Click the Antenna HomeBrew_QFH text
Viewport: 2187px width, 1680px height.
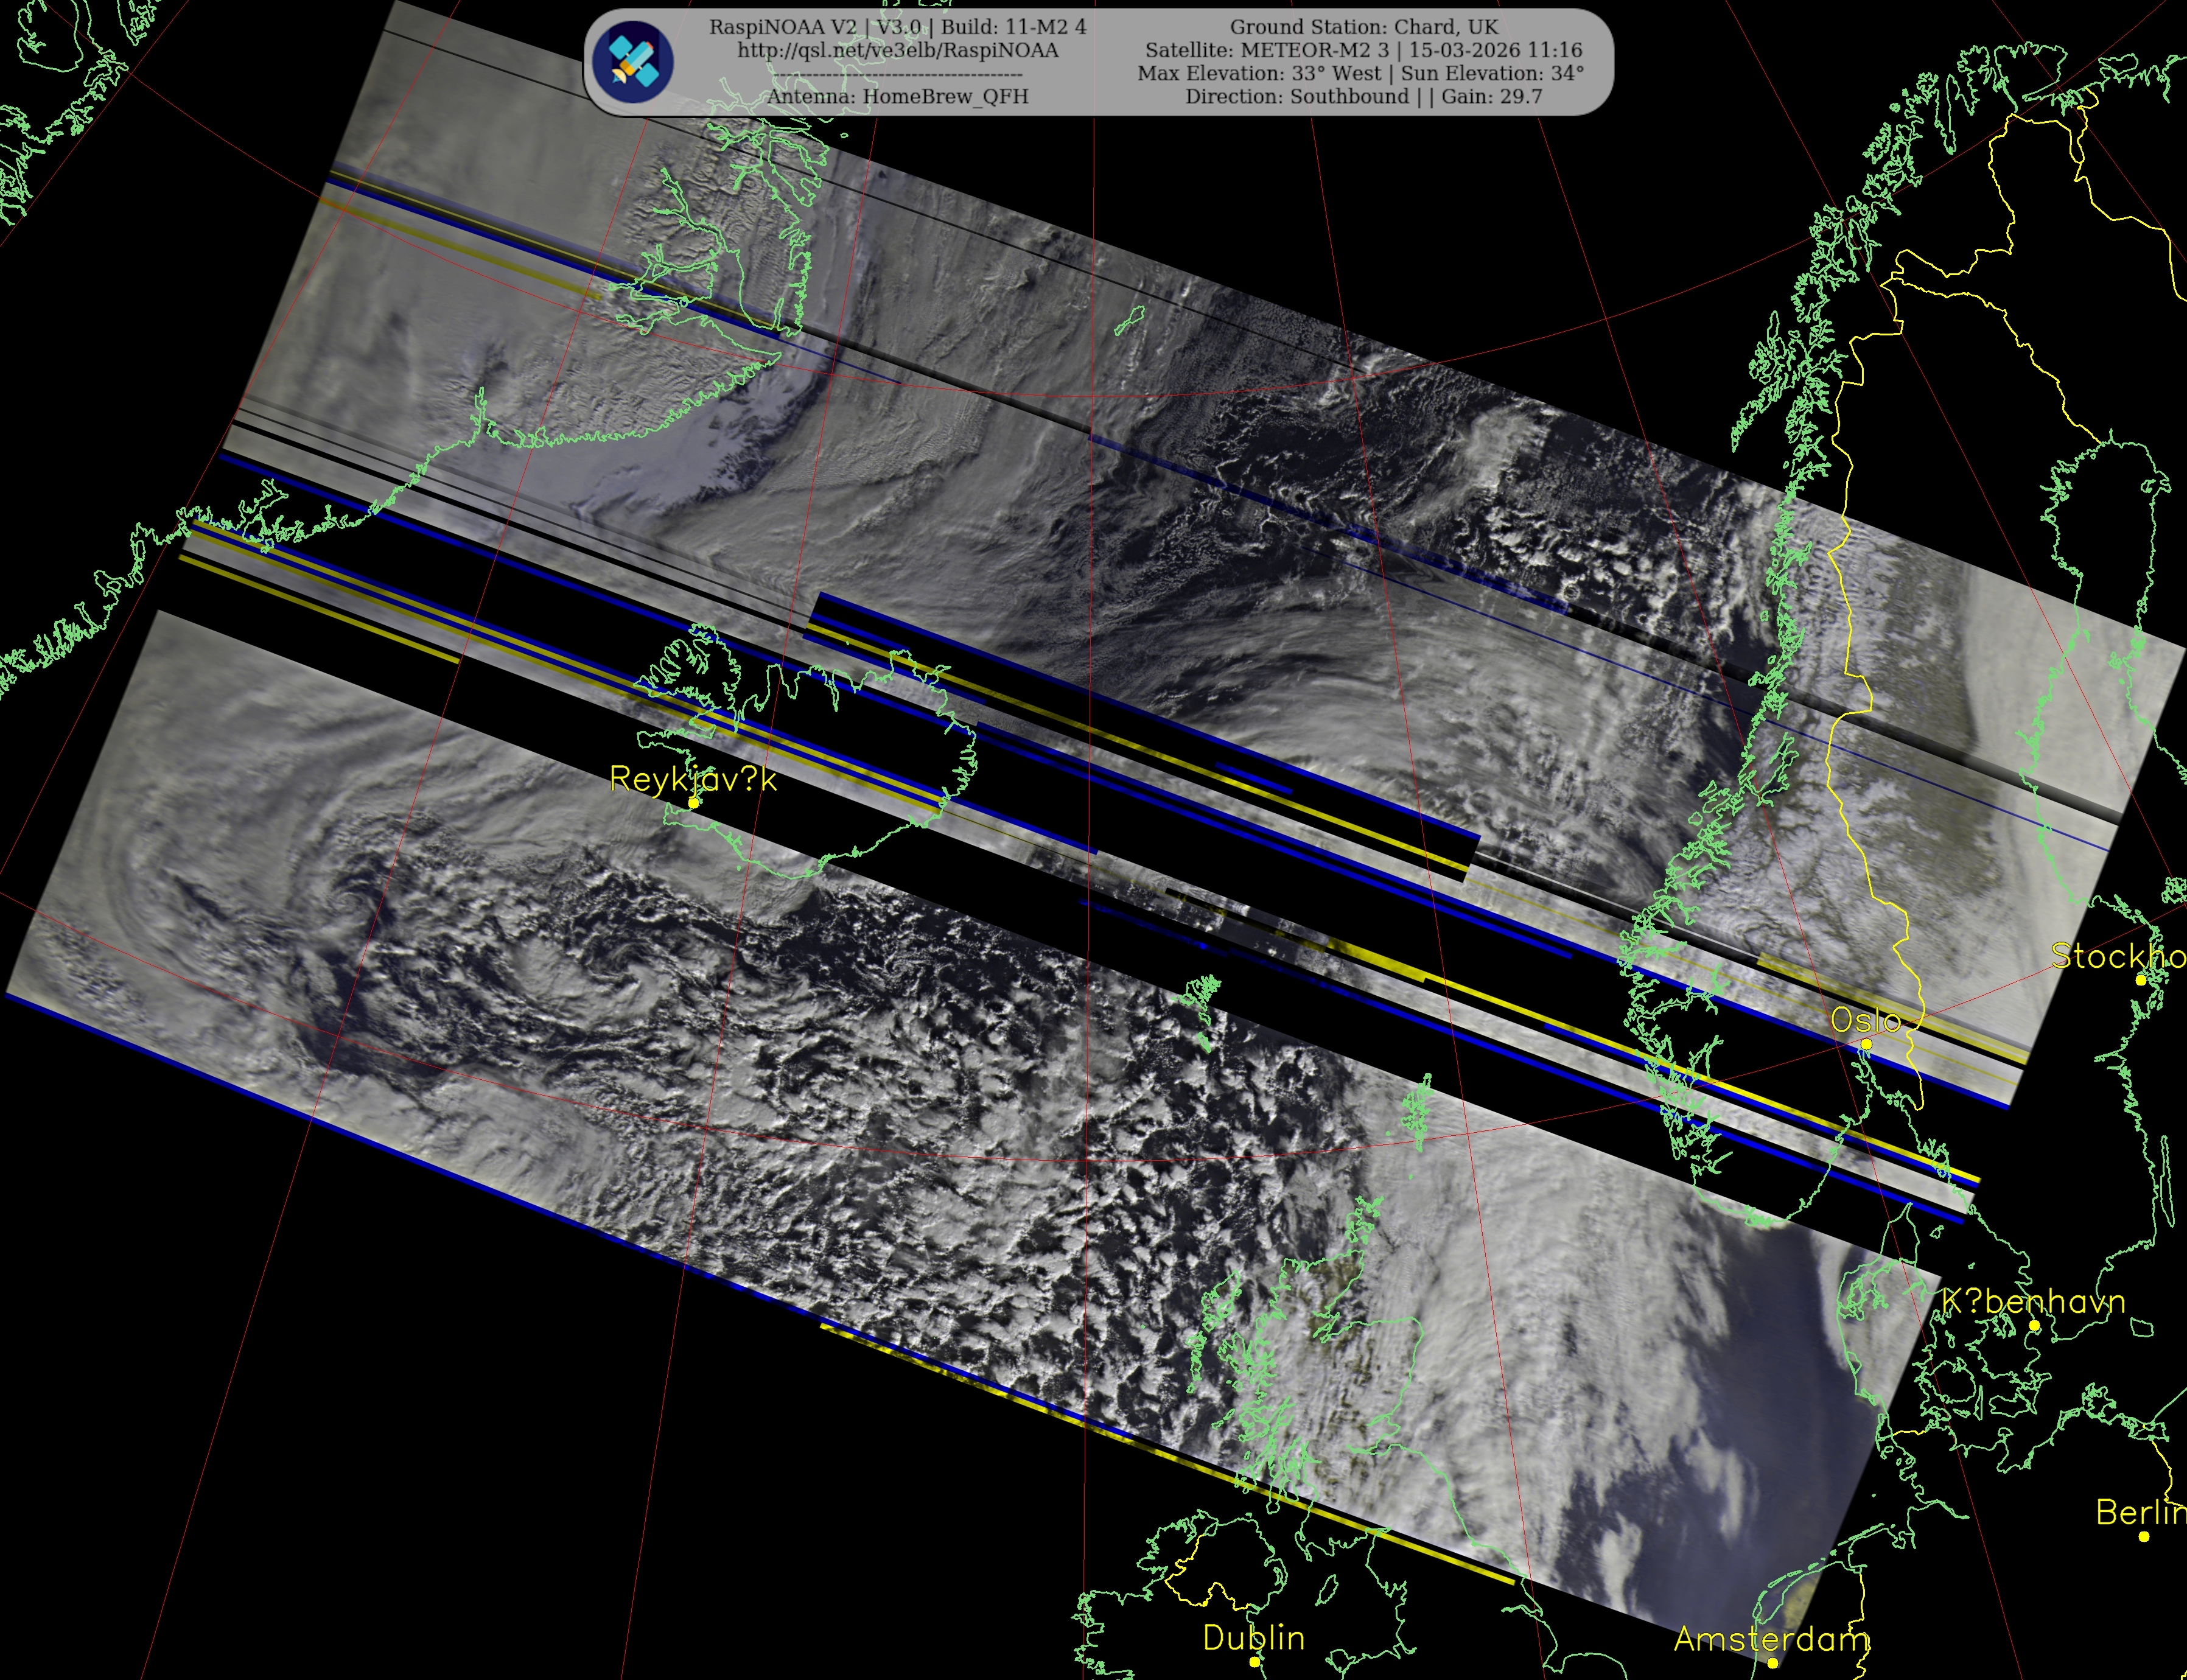click(897, 96)
